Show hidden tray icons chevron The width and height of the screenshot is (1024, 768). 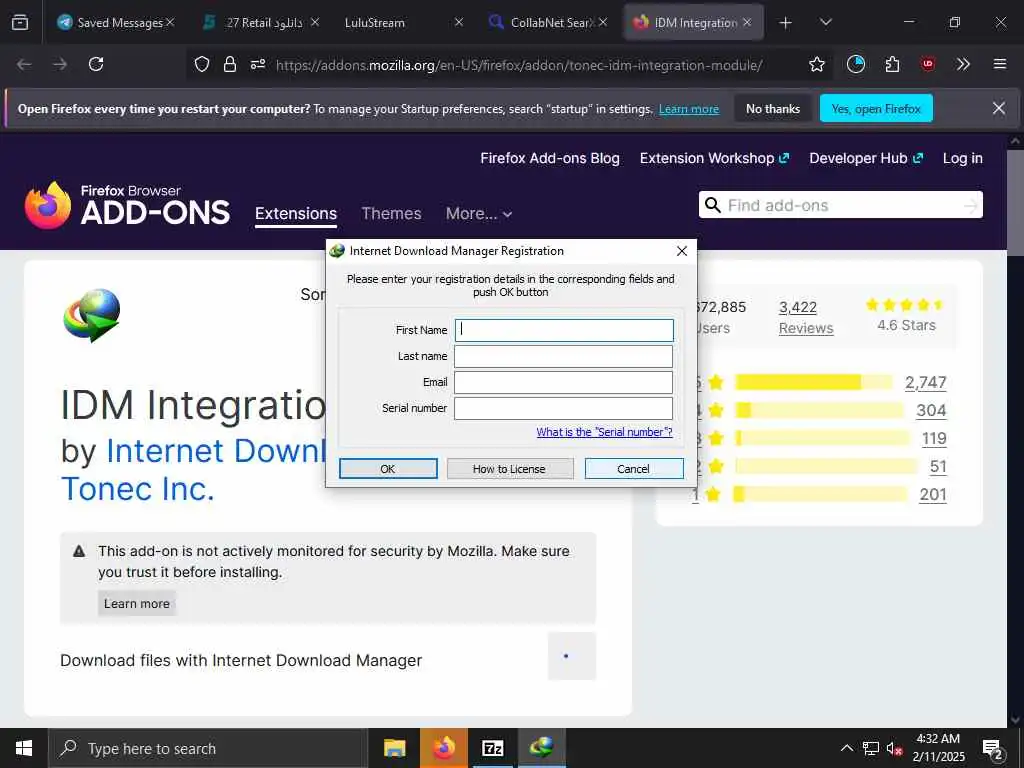click(x=846, y=748)
